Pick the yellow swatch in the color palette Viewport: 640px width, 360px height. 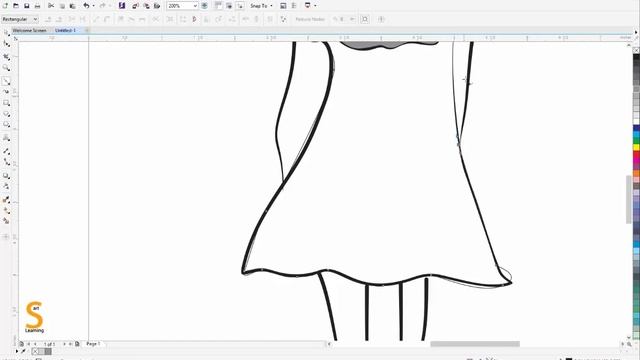click(636, 147)
